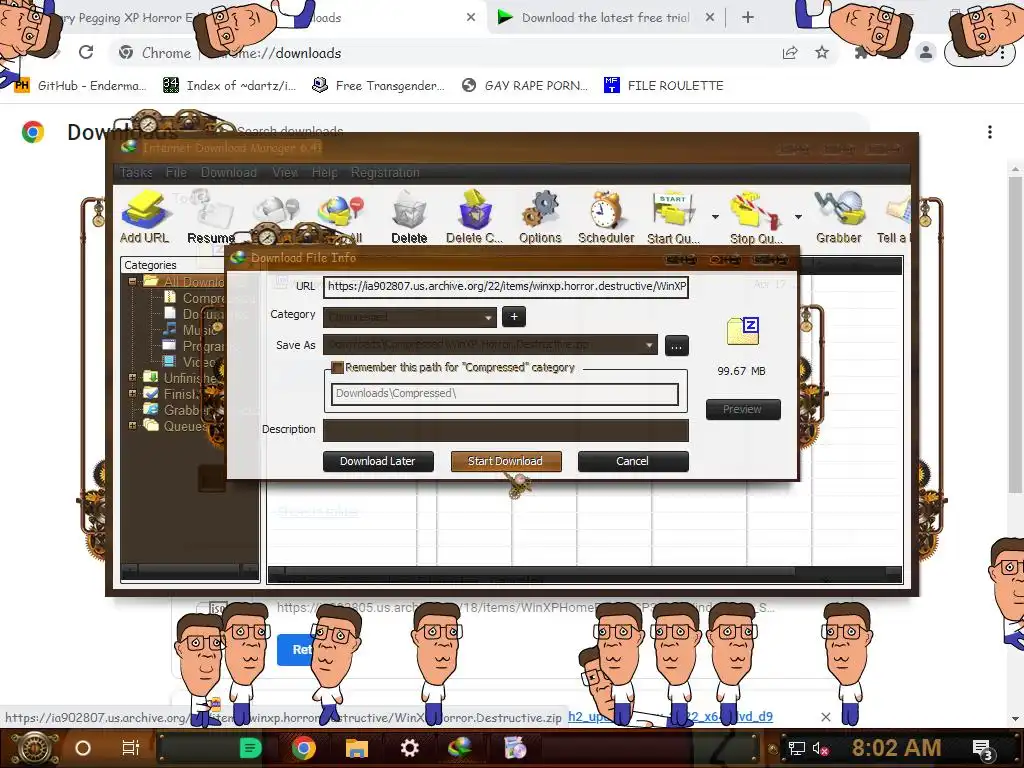Toggle Remember this path for Compressed checkbox
Screen dimensions: 1024x768
(x=337, y=368)
